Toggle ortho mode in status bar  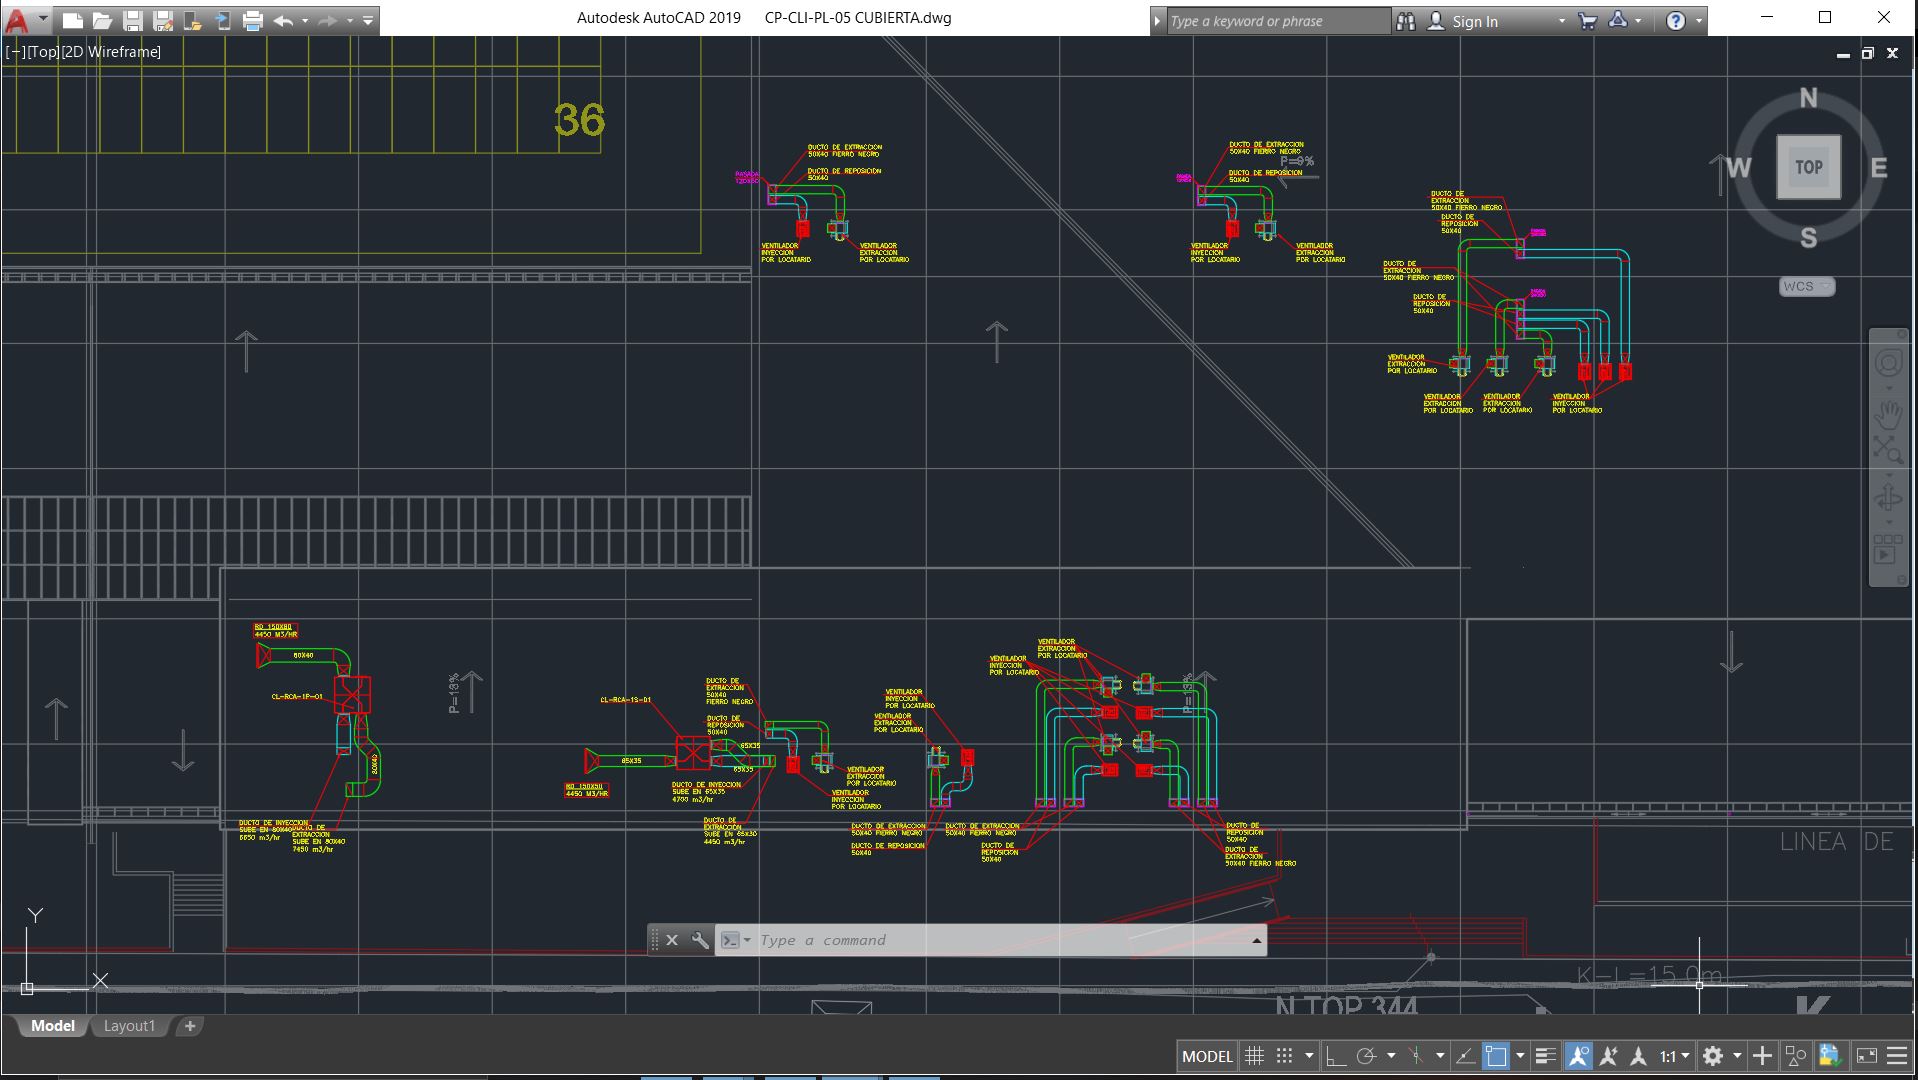point(1335,1056)
